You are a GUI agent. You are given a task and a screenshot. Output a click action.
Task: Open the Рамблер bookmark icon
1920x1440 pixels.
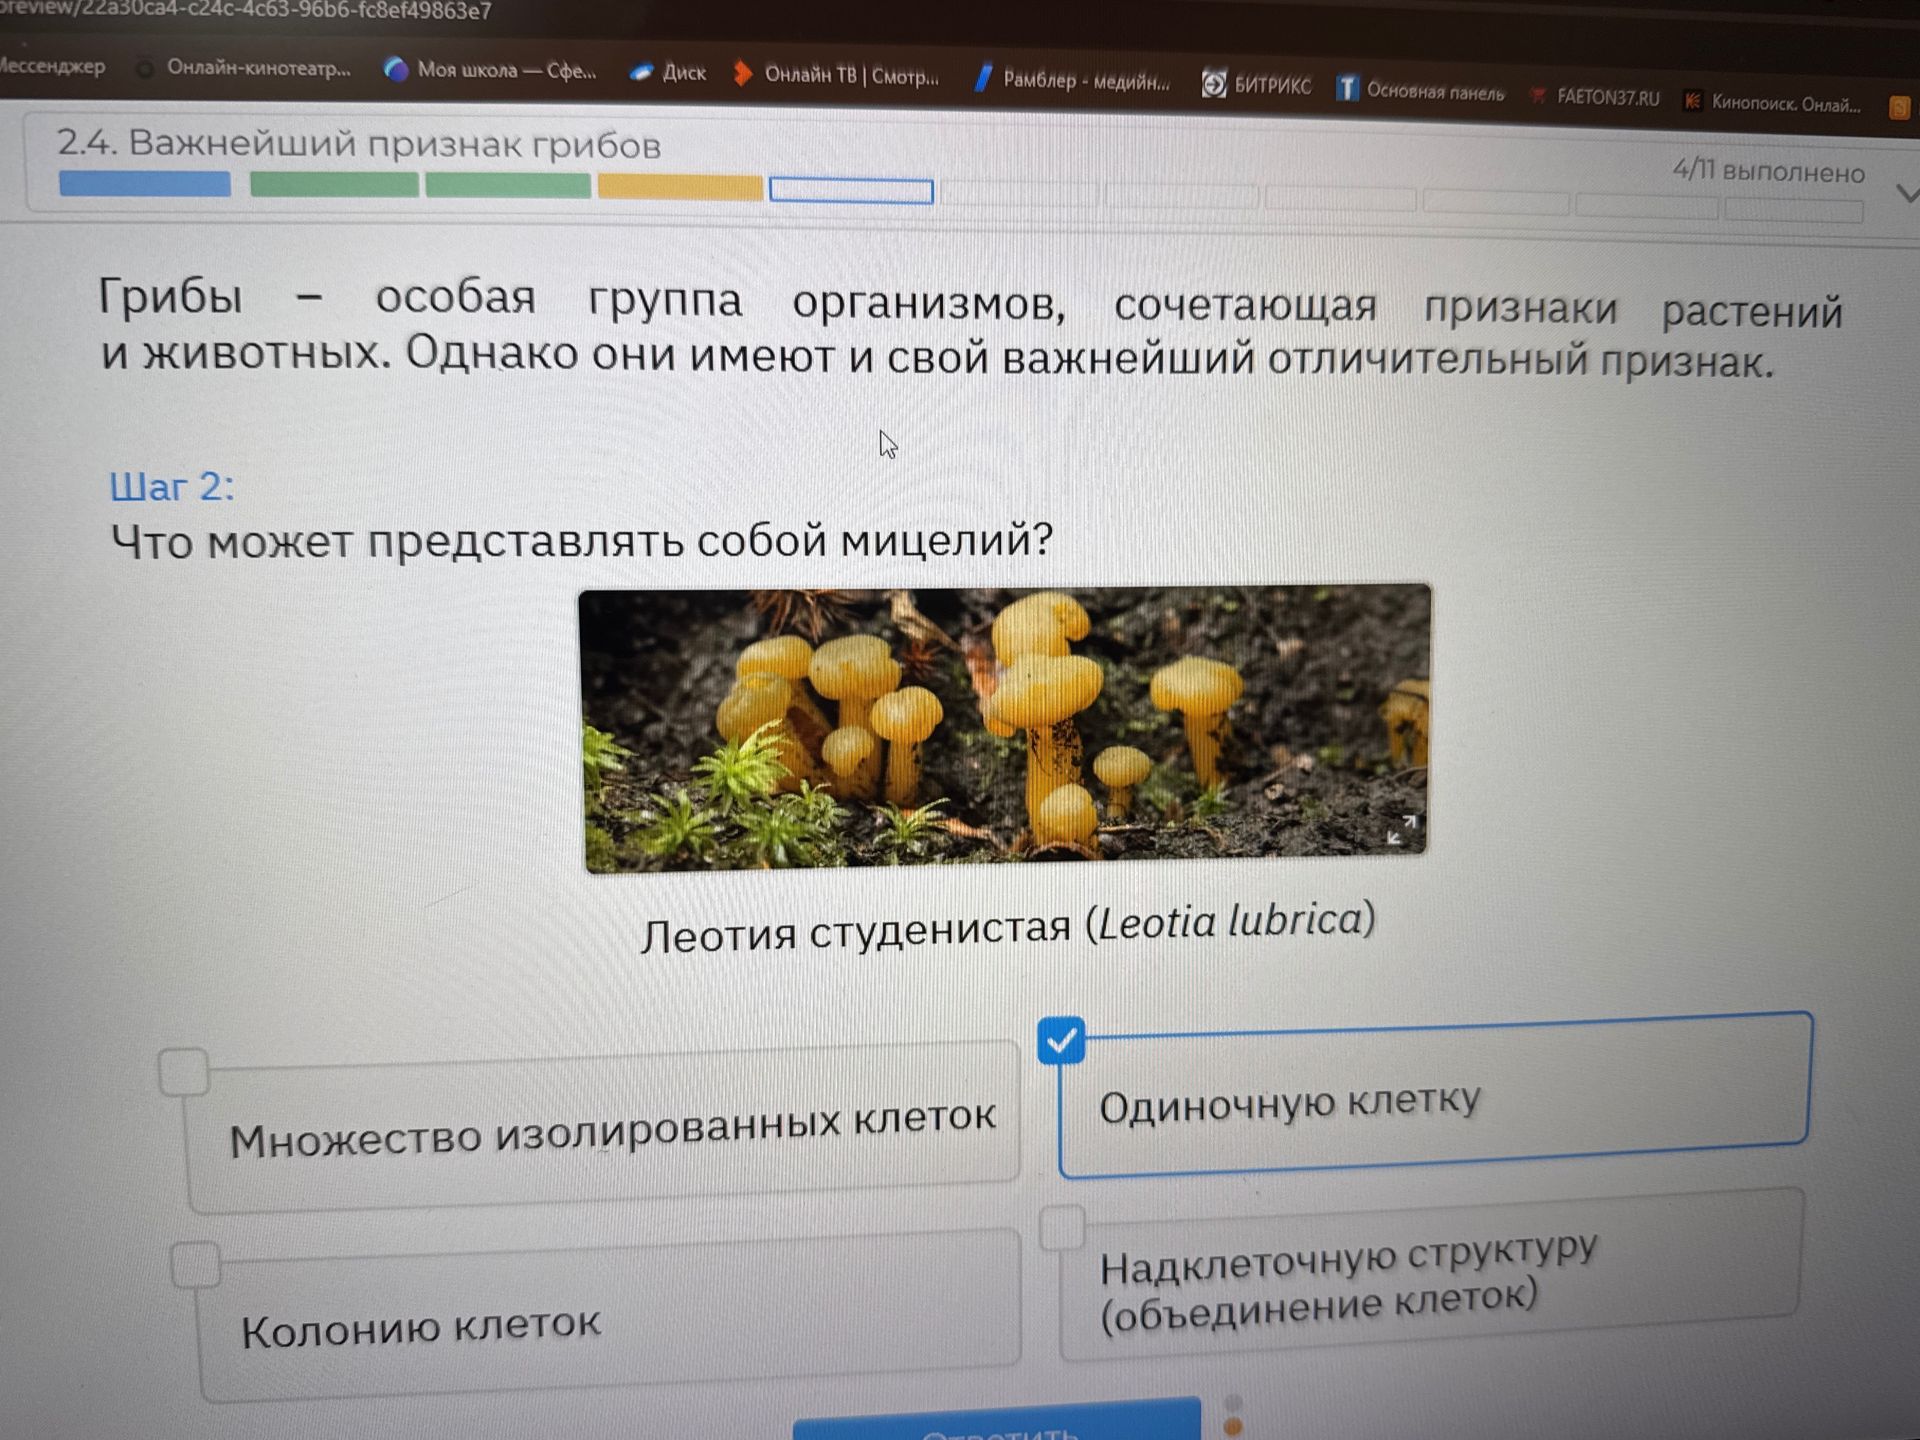(x=983, y=78)
